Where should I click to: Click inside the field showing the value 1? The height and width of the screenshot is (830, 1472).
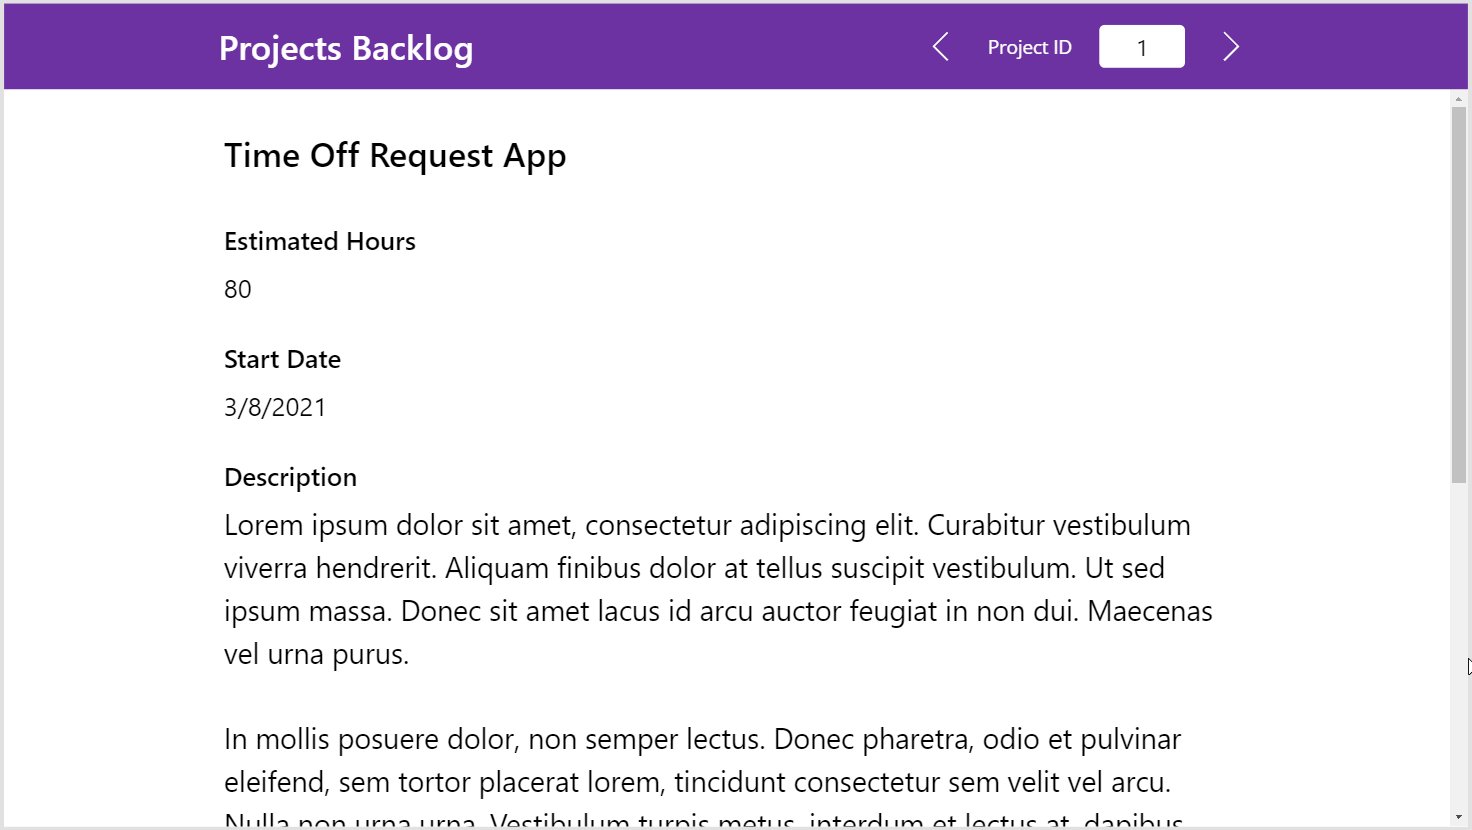[x=1141, y=46]
